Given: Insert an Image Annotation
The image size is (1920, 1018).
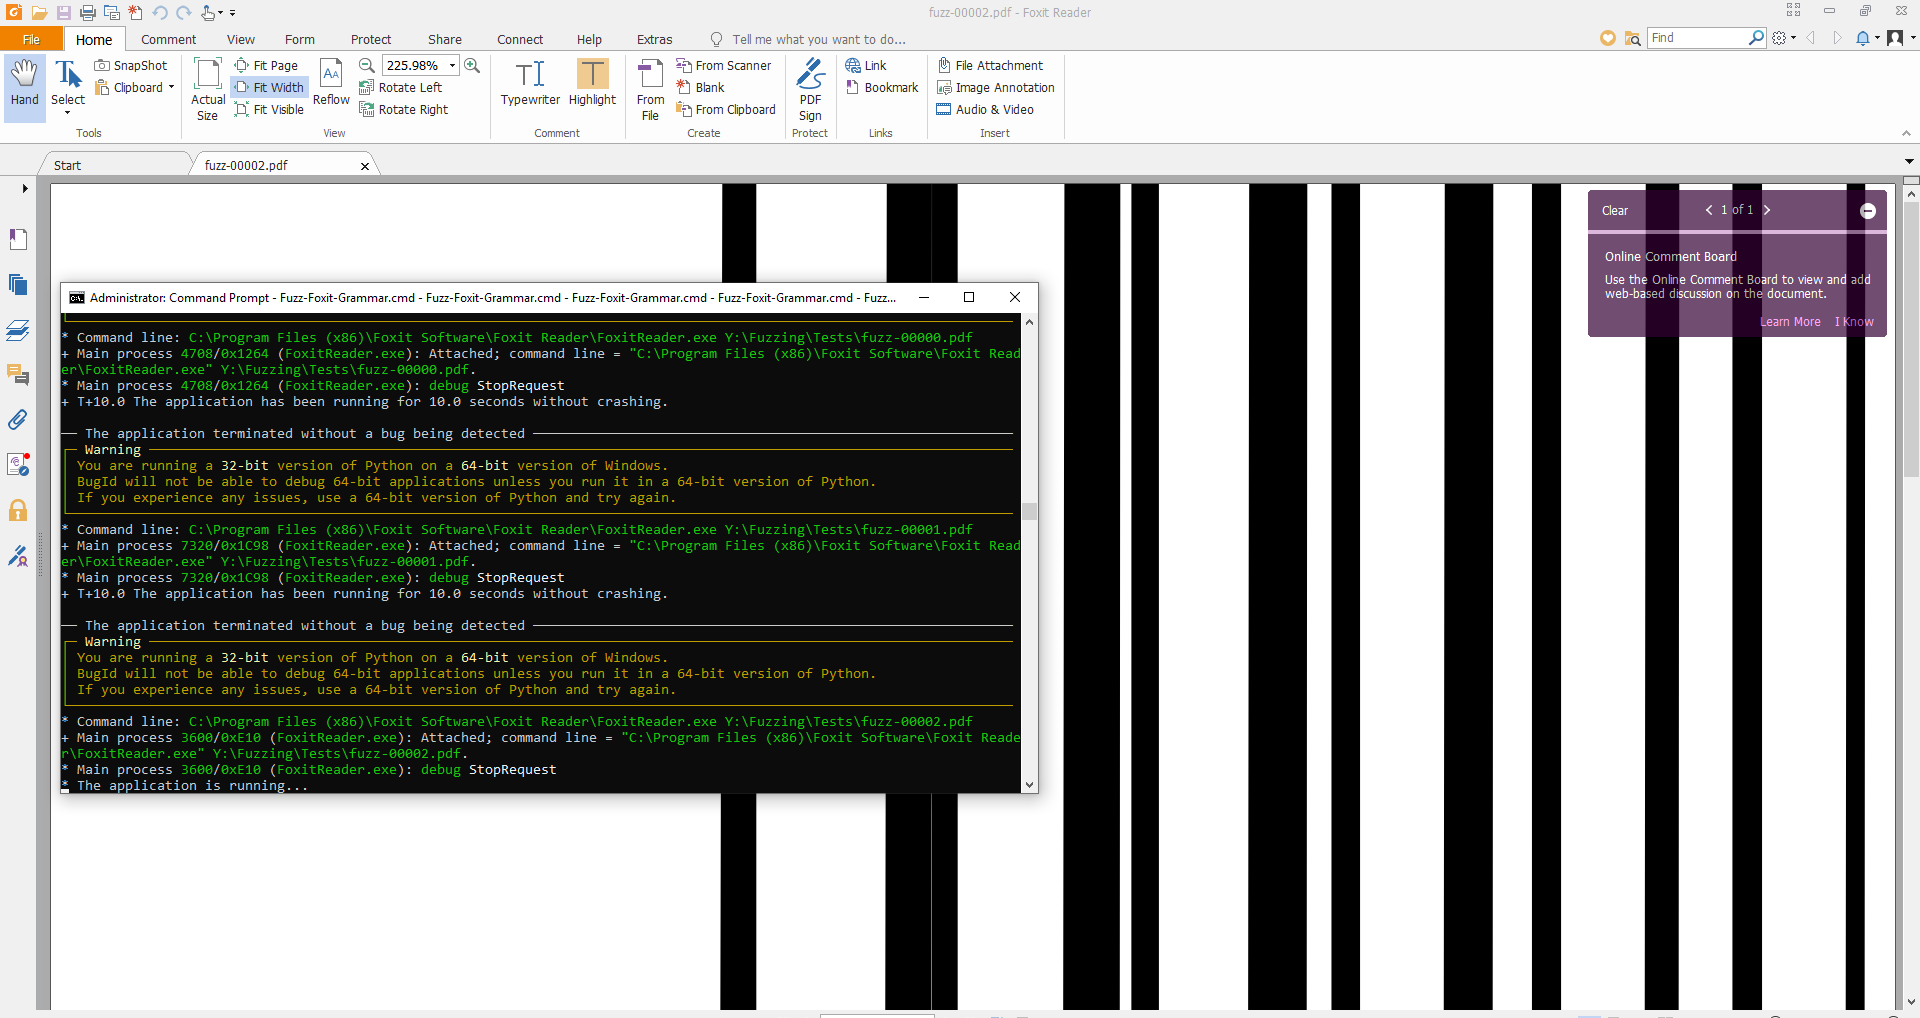Looking at the screenshot, I should [996, 88].
